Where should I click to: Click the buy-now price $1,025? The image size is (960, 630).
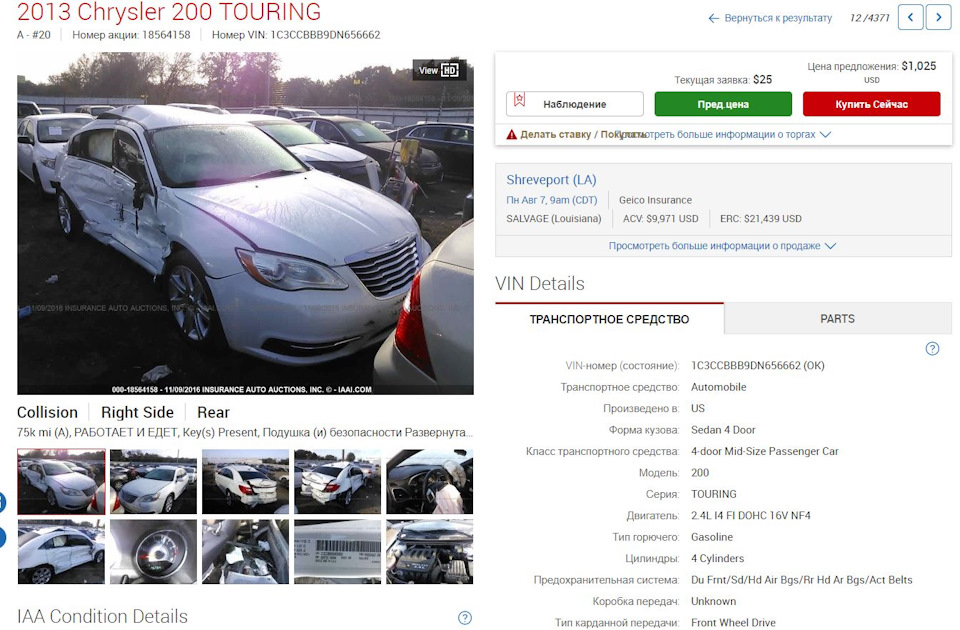(919, 66)
